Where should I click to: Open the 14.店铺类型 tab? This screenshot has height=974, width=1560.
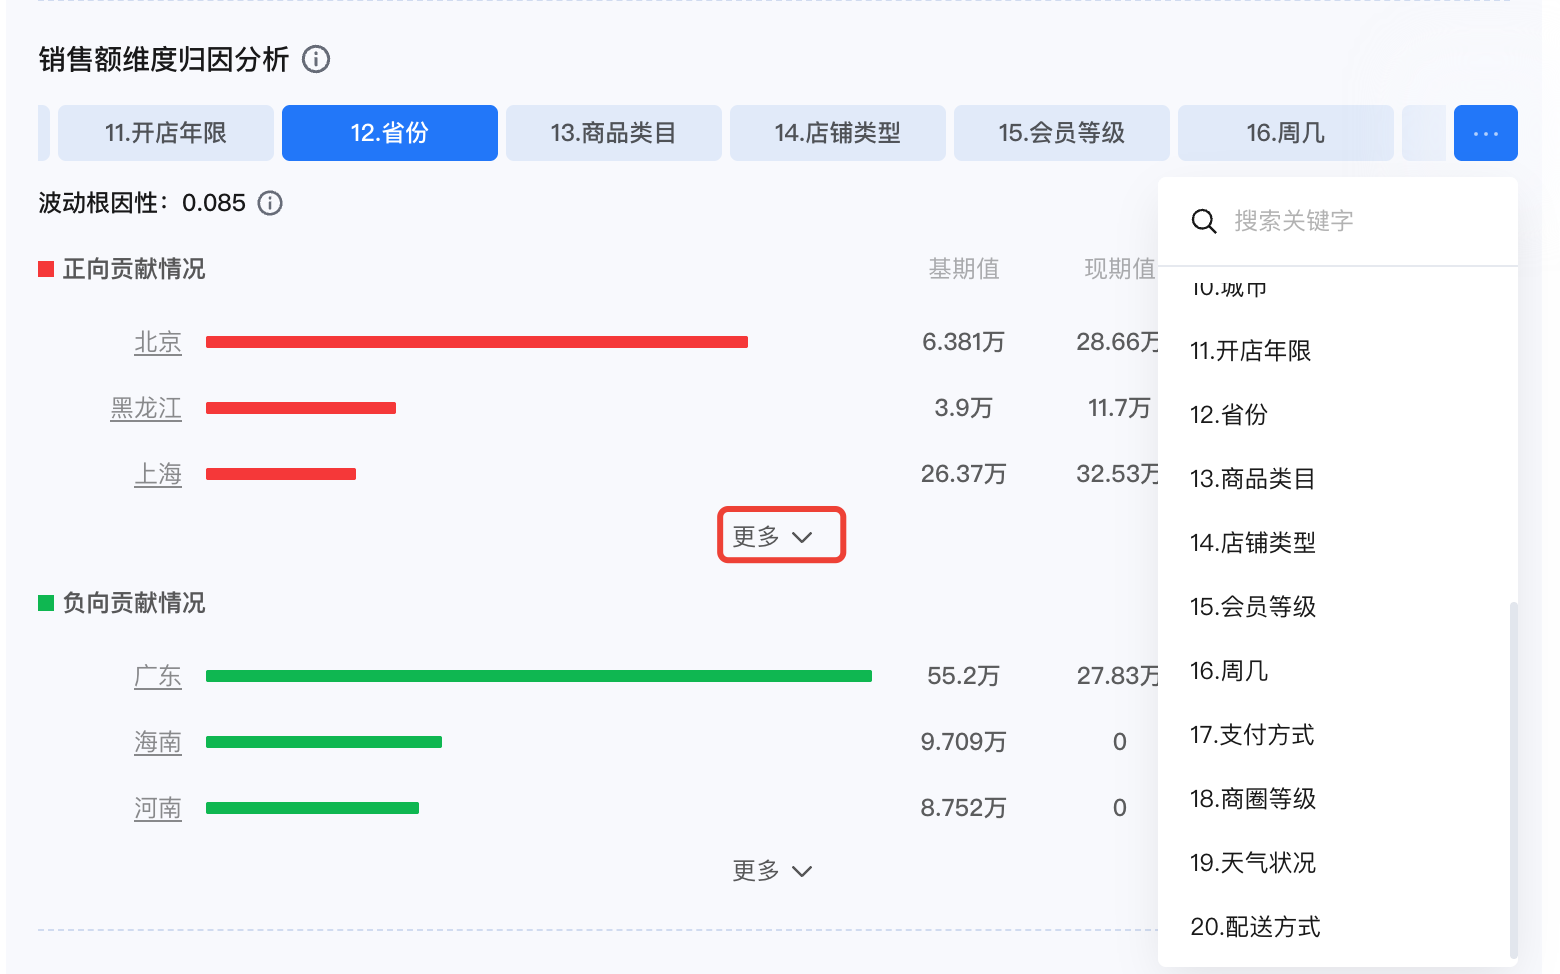(x=837, y=133)
